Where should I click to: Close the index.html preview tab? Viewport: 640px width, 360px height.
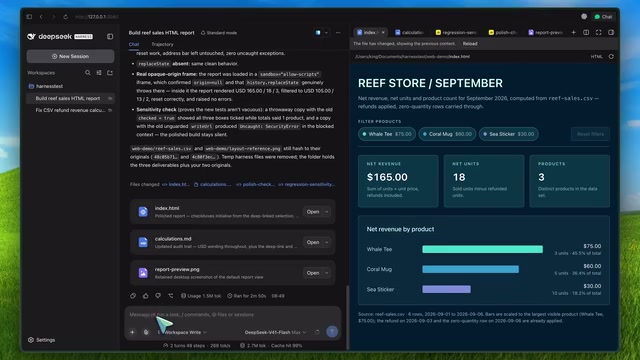(x=383, y=32)
